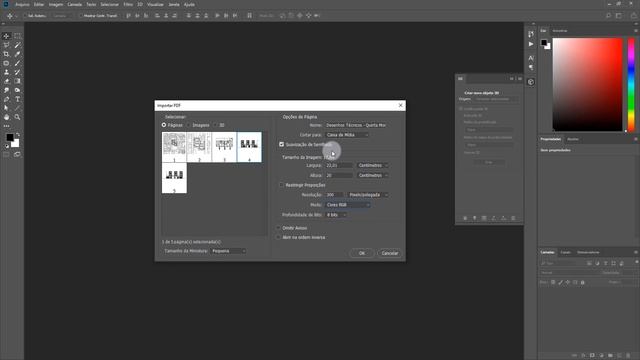
Task: Select the Páginas radio button
Action: (164, 125)
